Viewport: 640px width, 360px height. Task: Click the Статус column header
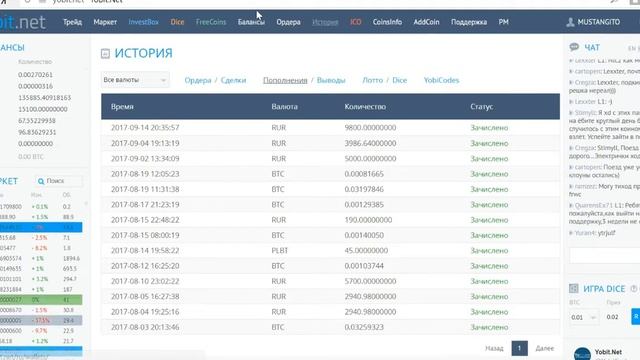(482, 107)
